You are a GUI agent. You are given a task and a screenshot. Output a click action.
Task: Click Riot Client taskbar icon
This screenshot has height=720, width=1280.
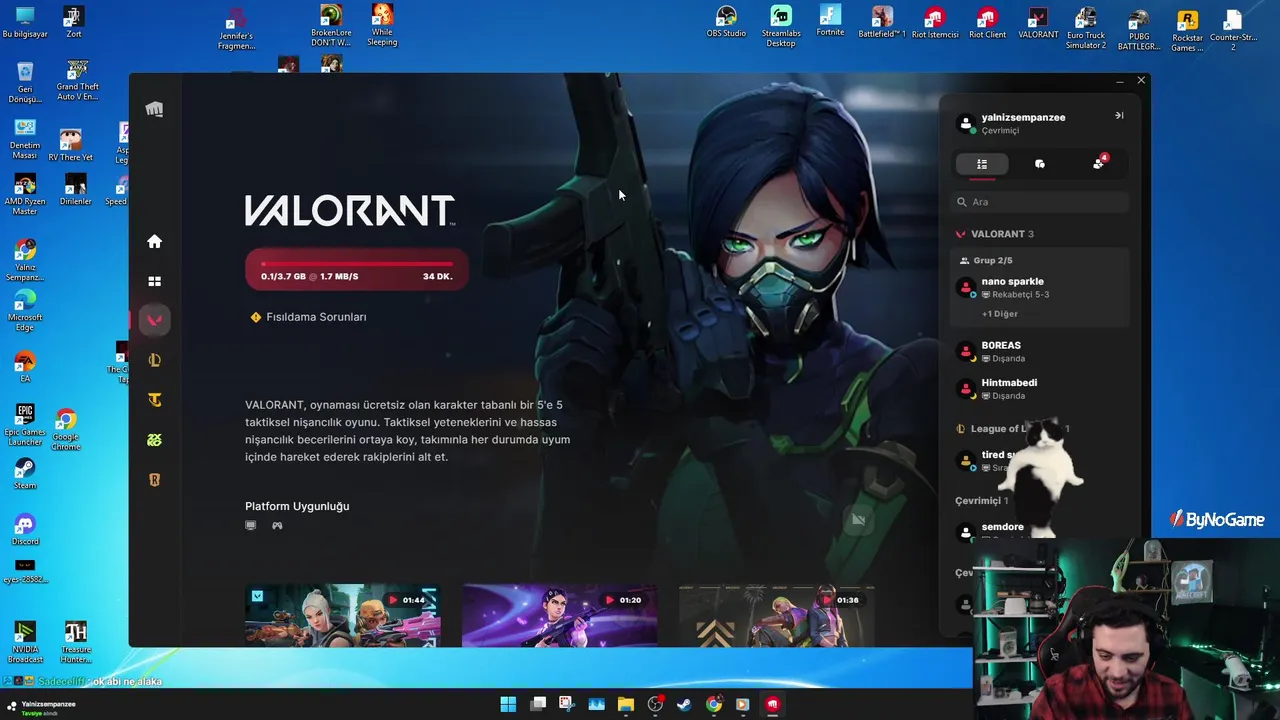point(773,704)
